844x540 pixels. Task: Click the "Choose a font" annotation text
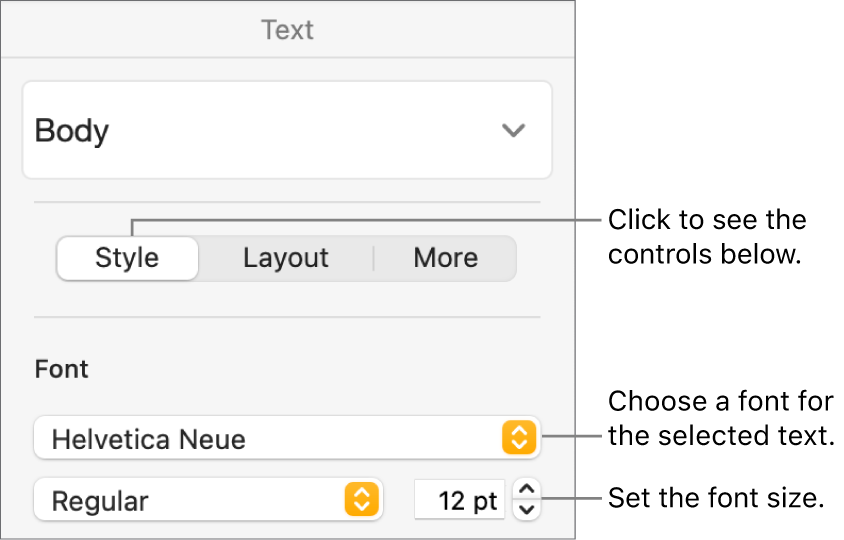pyautogui.click(x=720, y=419)
